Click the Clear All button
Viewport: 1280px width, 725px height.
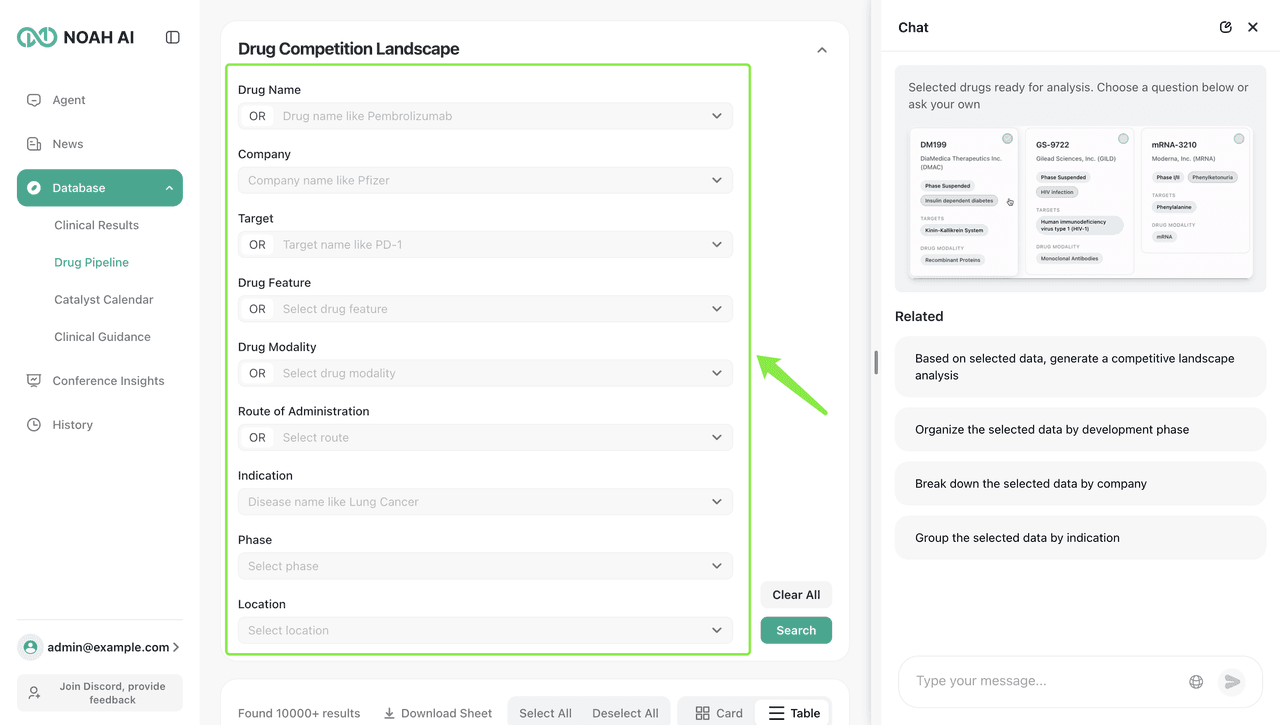796,595
